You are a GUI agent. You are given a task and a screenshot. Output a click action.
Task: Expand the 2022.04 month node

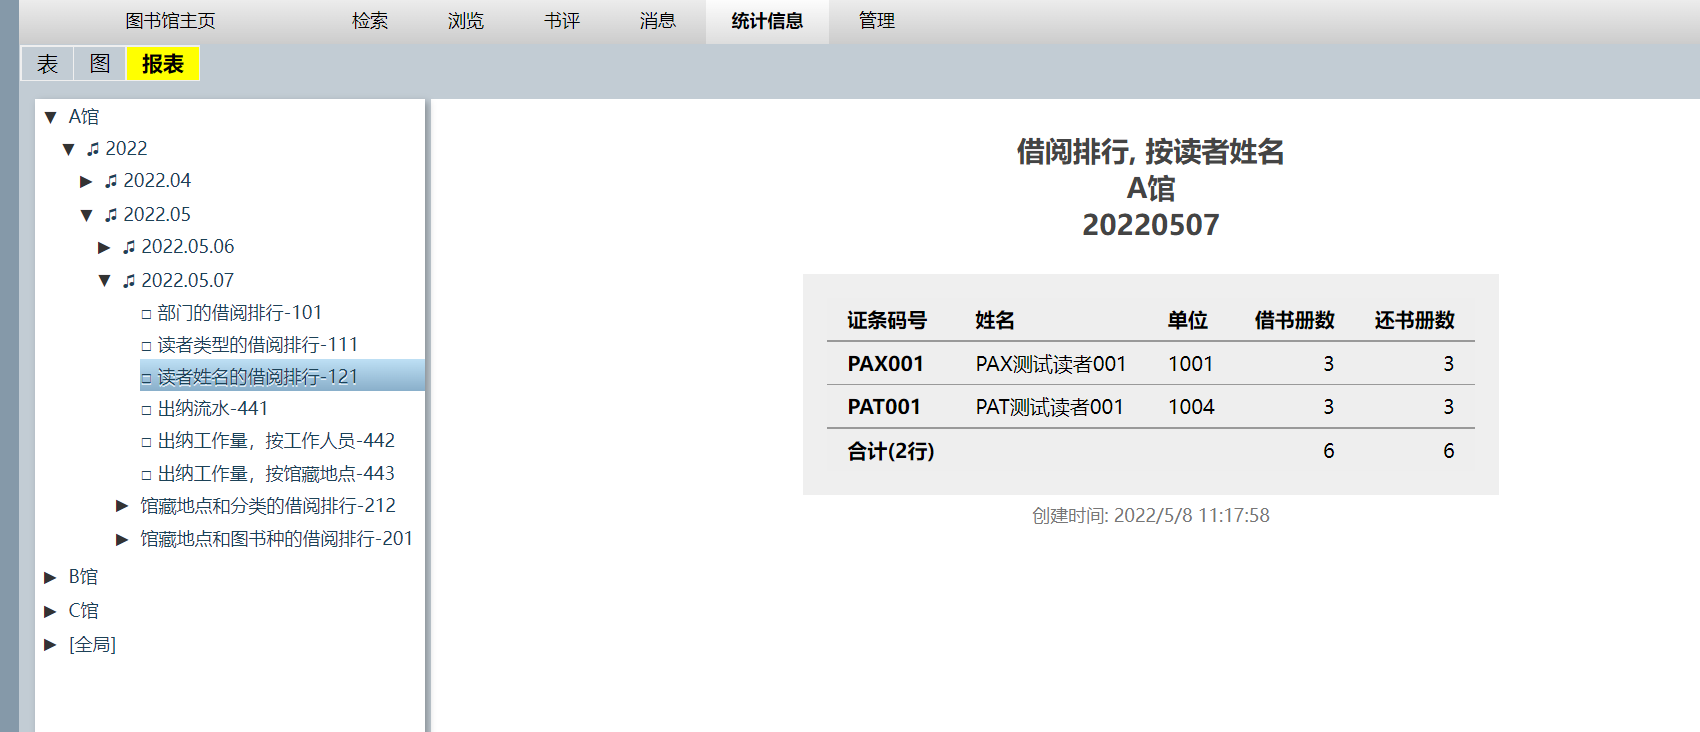click(x=87, y=181)
